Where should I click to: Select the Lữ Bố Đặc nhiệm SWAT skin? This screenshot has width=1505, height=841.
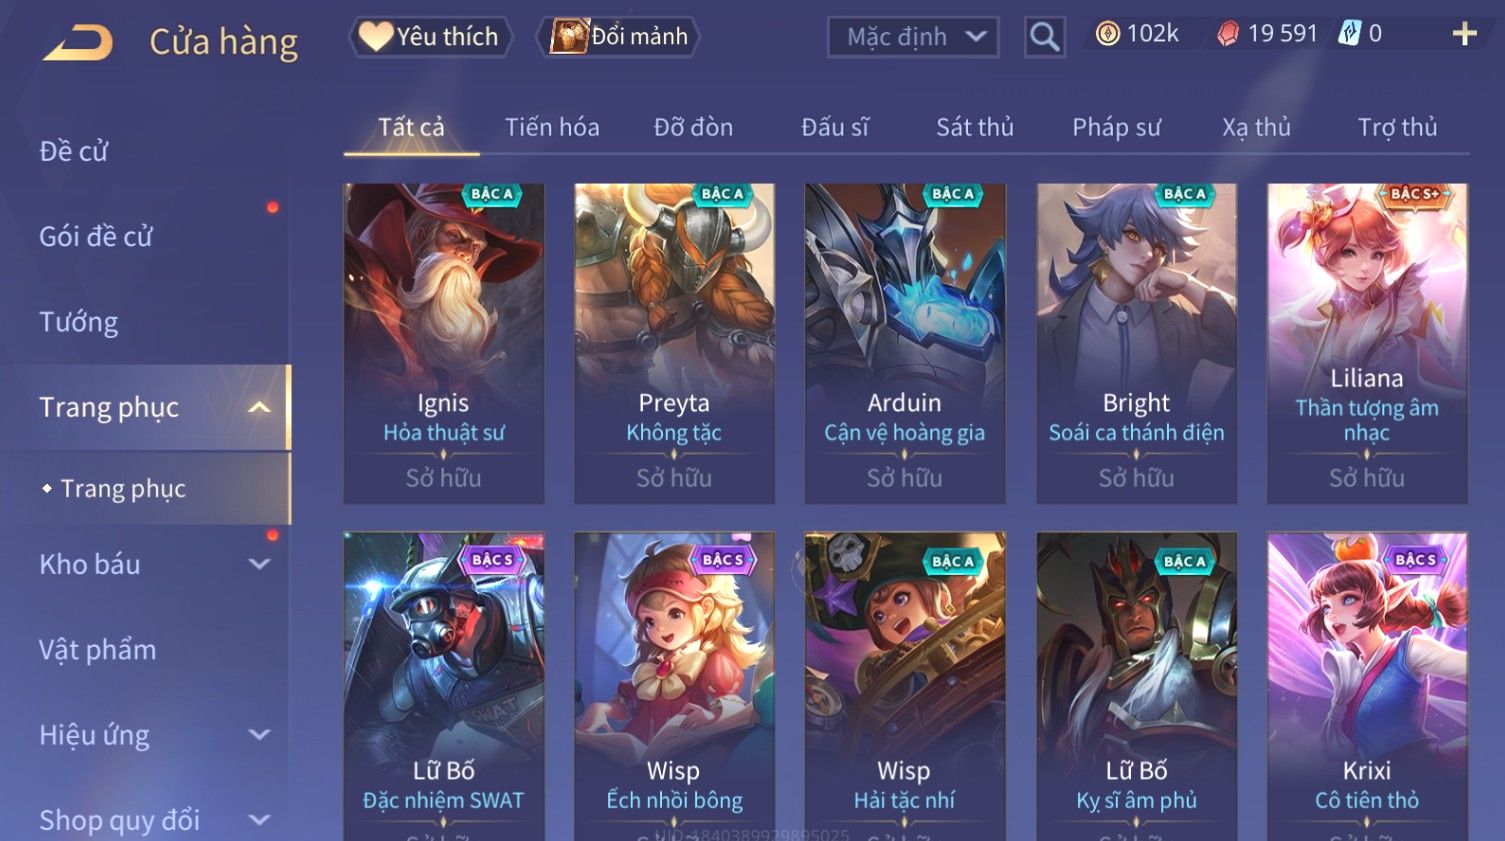click(x=443, y=687)
